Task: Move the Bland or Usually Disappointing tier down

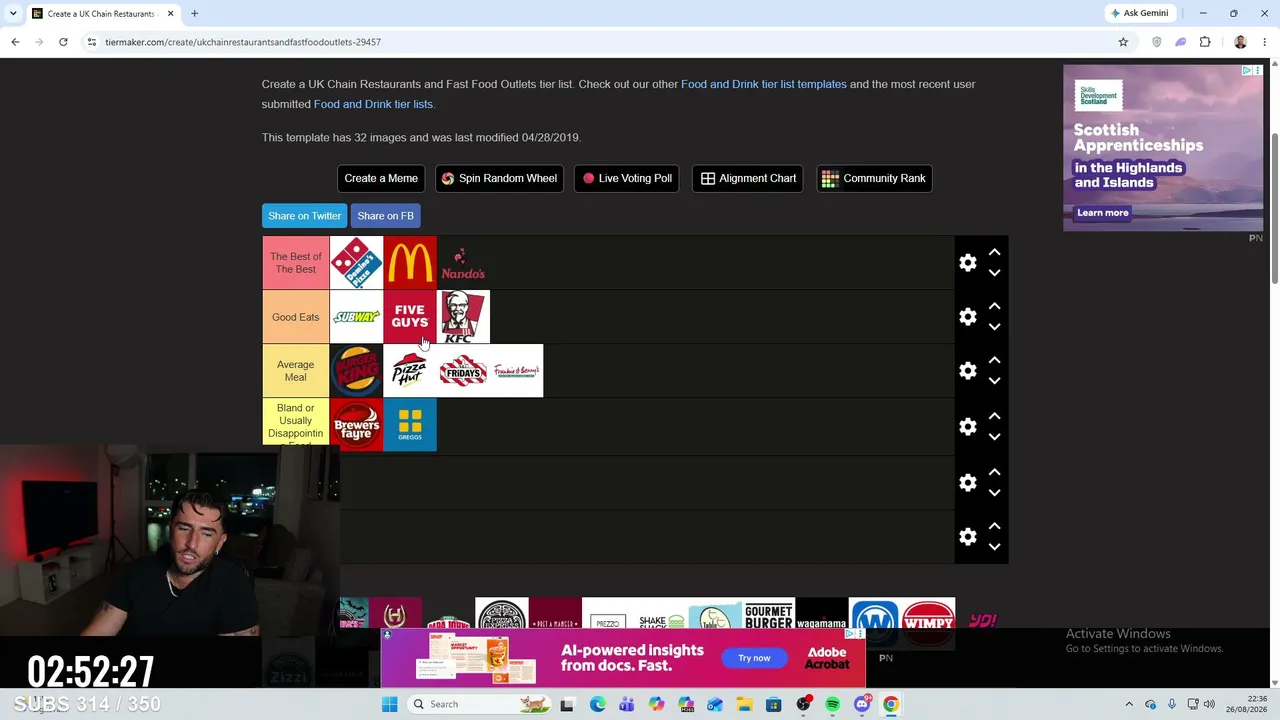Action: pos(994,437)
